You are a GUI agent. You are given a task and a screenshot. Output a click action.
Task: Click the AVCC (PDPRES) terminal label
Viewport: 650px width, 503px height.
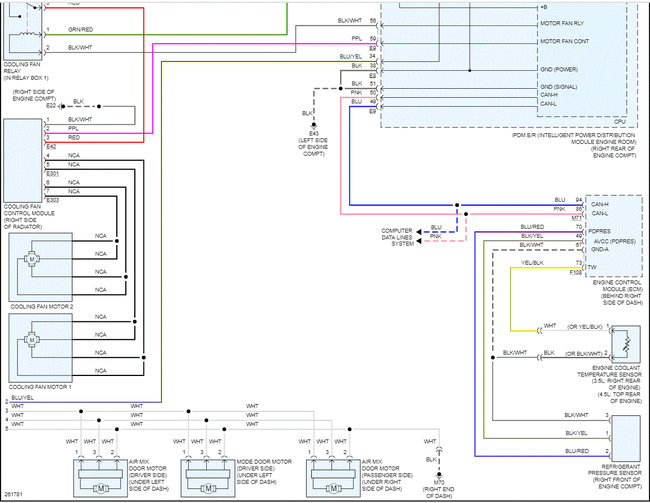pyautogui.click(x=615, y=241)
